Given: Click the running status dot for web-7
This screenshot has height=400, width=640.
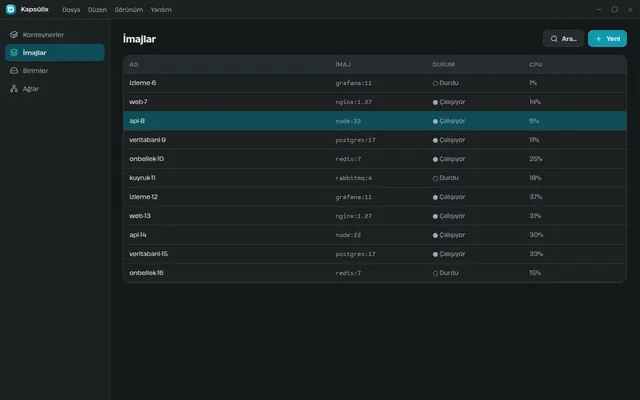Looking at the screenshot, I should click(x=435, y=102).
